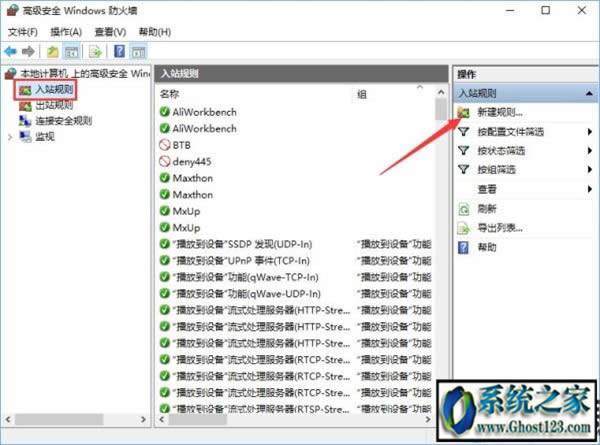The width and height of the screenshot is (600, 445).
Task: Click the filter funnel icon for 按状态筛选
Action: [463, 151]
